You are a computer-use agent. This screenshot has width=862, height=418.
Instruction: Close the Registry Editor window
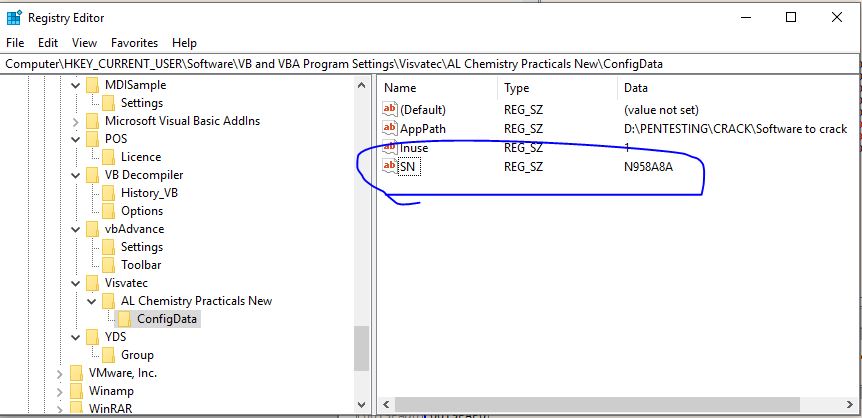[x=837, y=18]
